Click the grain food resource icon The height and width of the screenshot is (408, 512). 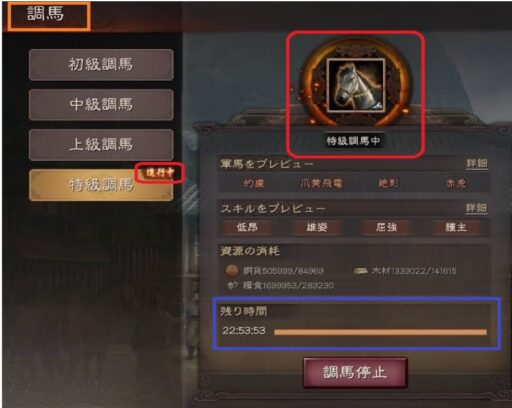[233, 285]
